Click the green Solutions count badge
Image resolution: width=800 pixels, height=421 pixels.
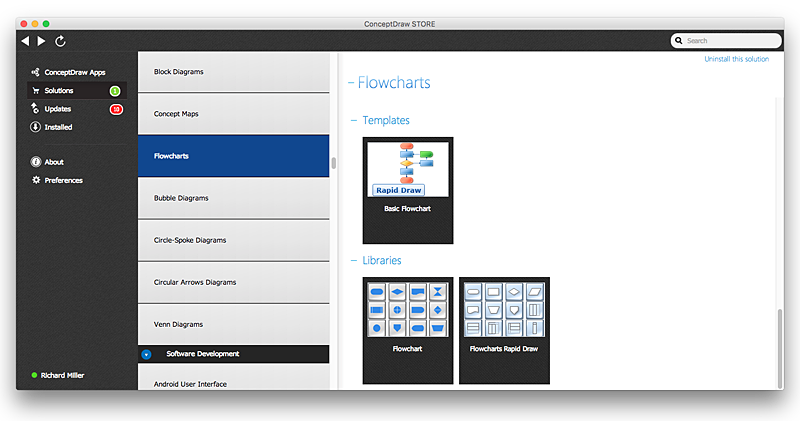coord(115,91)
